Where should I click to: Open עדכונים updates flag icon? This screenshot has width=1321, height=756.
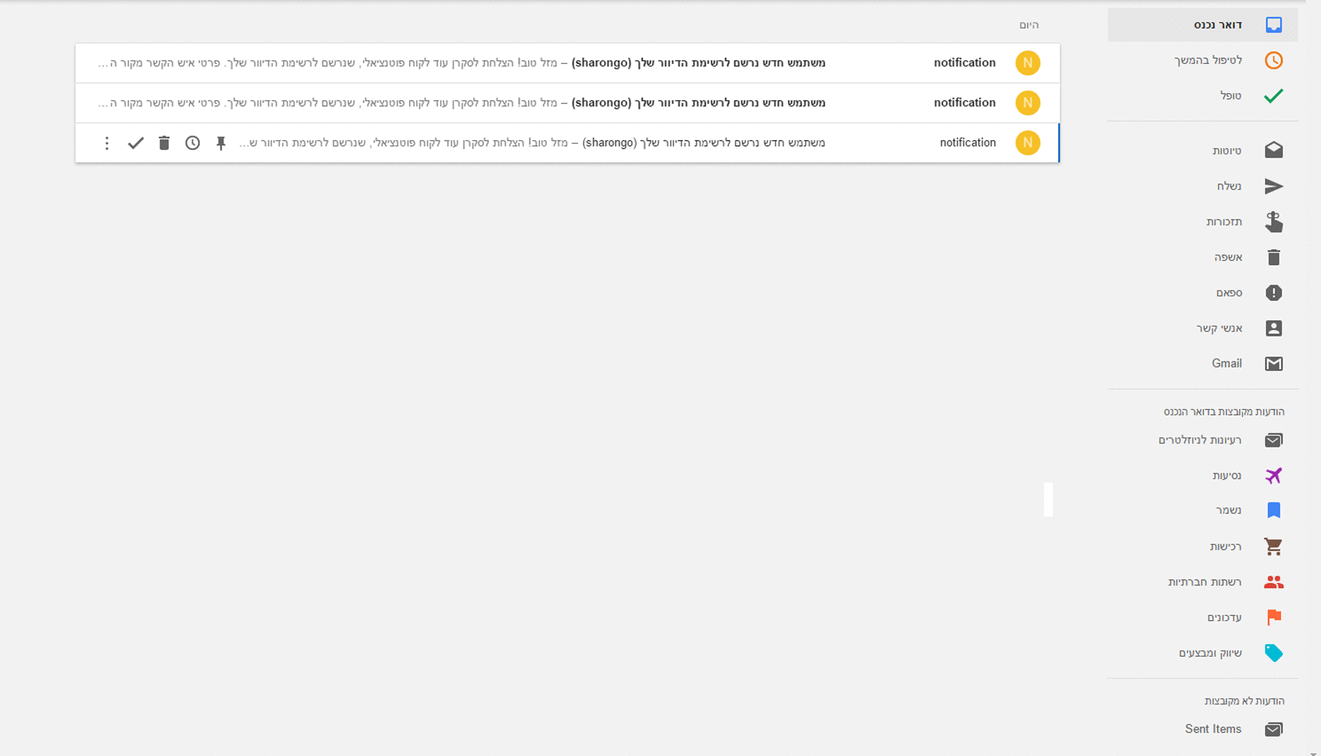(1273, 617)
